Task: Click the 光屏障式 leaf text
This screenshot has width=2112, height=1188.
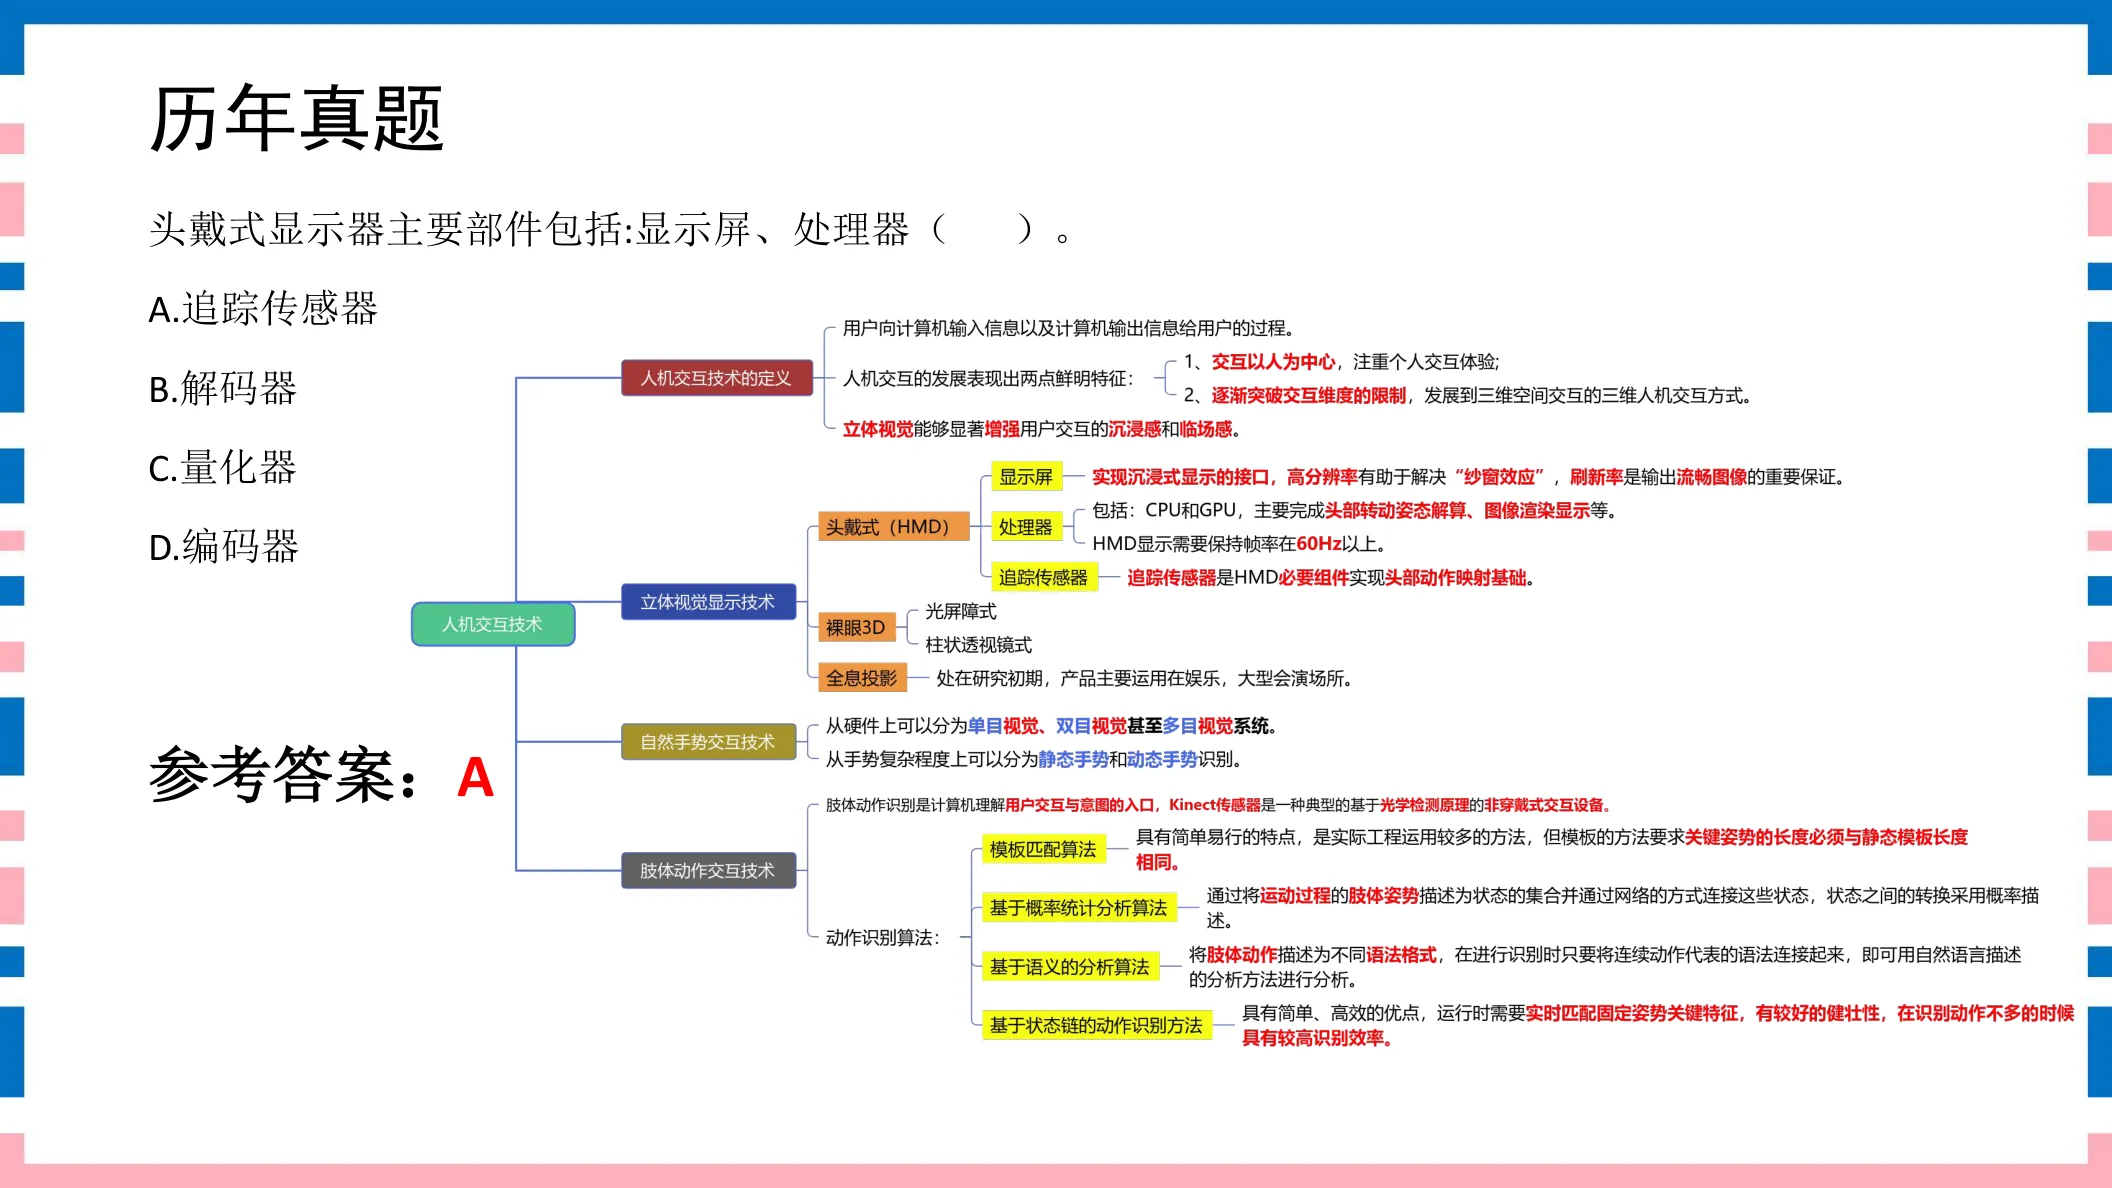Action: (961, 611)
